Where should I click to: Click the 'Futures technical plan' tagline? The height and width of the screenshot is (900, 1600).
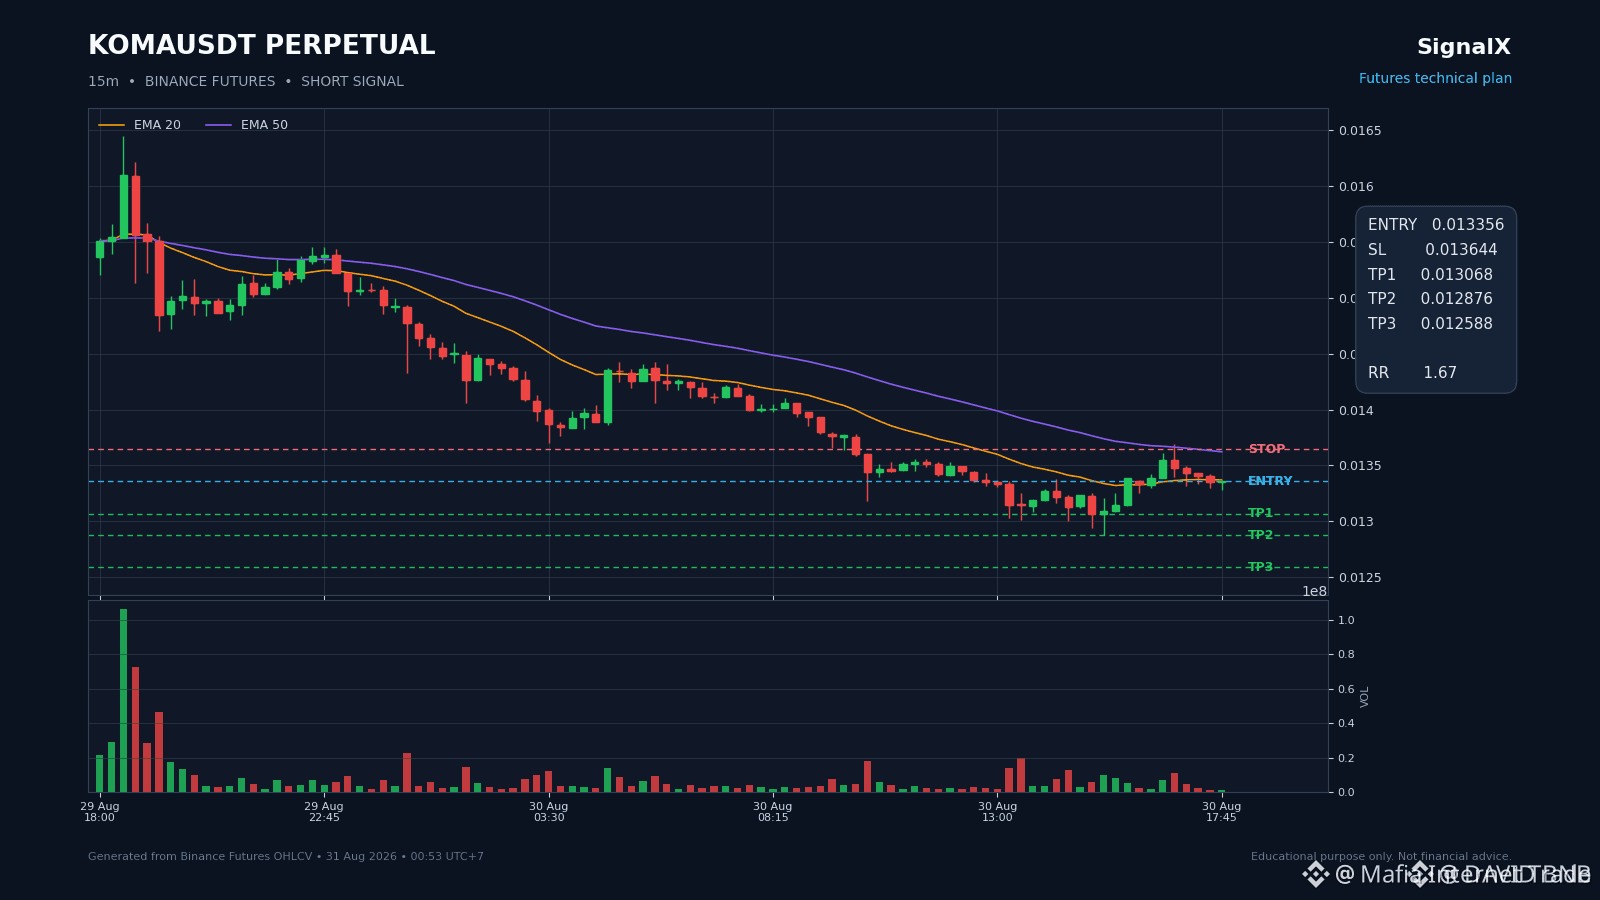(x=1435, y=79)
